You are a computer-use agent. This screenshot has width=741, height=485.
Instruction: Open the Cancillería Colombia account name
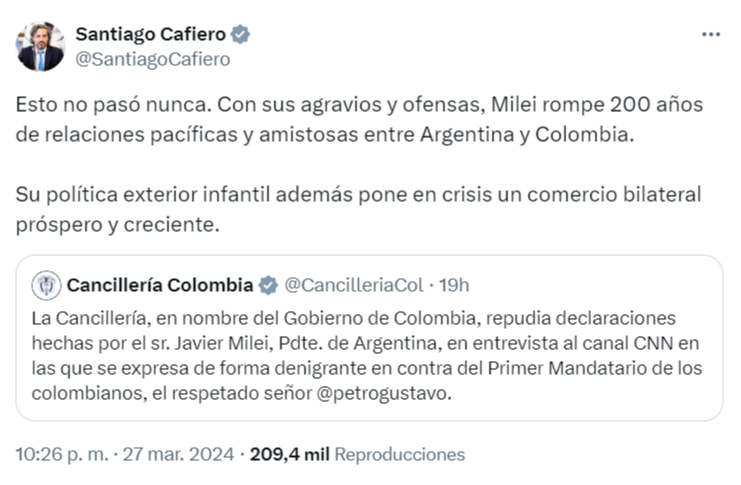pyautogui.click(x=160, y=286)
